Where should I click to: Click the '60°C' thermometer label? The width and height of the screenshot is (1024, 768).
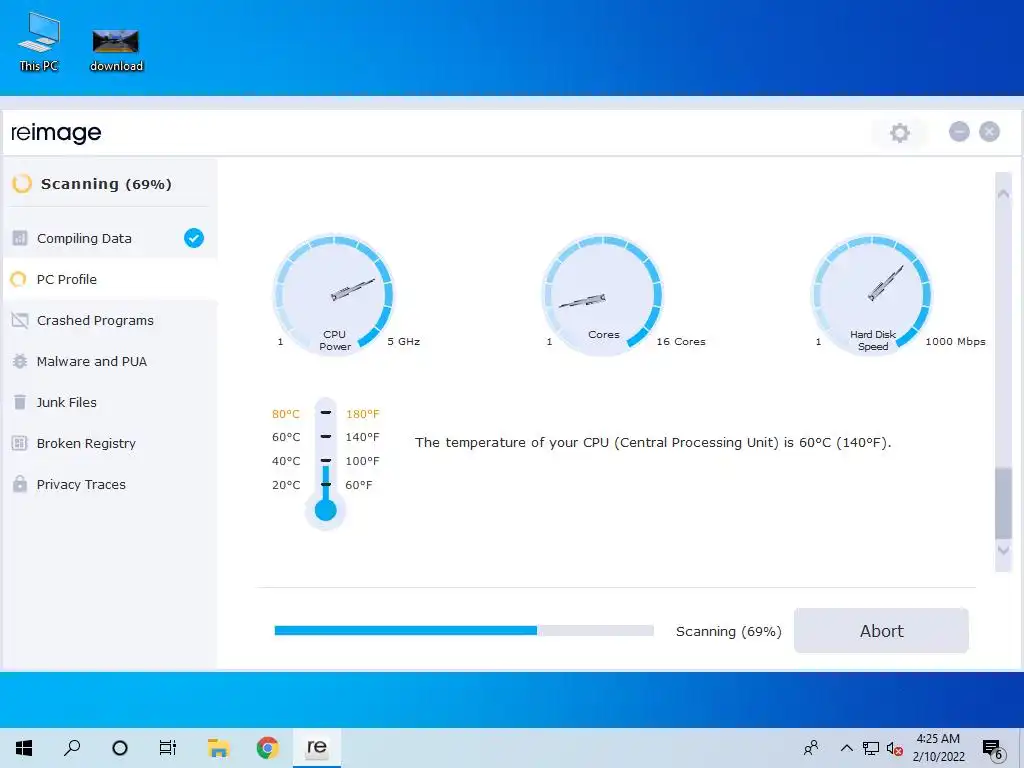(x=286, y=437)
